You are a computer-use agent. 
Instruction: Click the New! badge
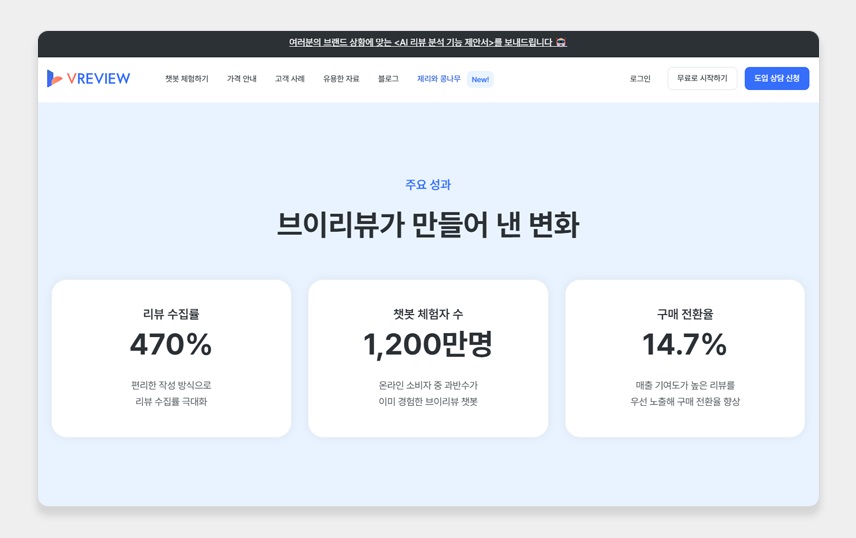(480, 79)
